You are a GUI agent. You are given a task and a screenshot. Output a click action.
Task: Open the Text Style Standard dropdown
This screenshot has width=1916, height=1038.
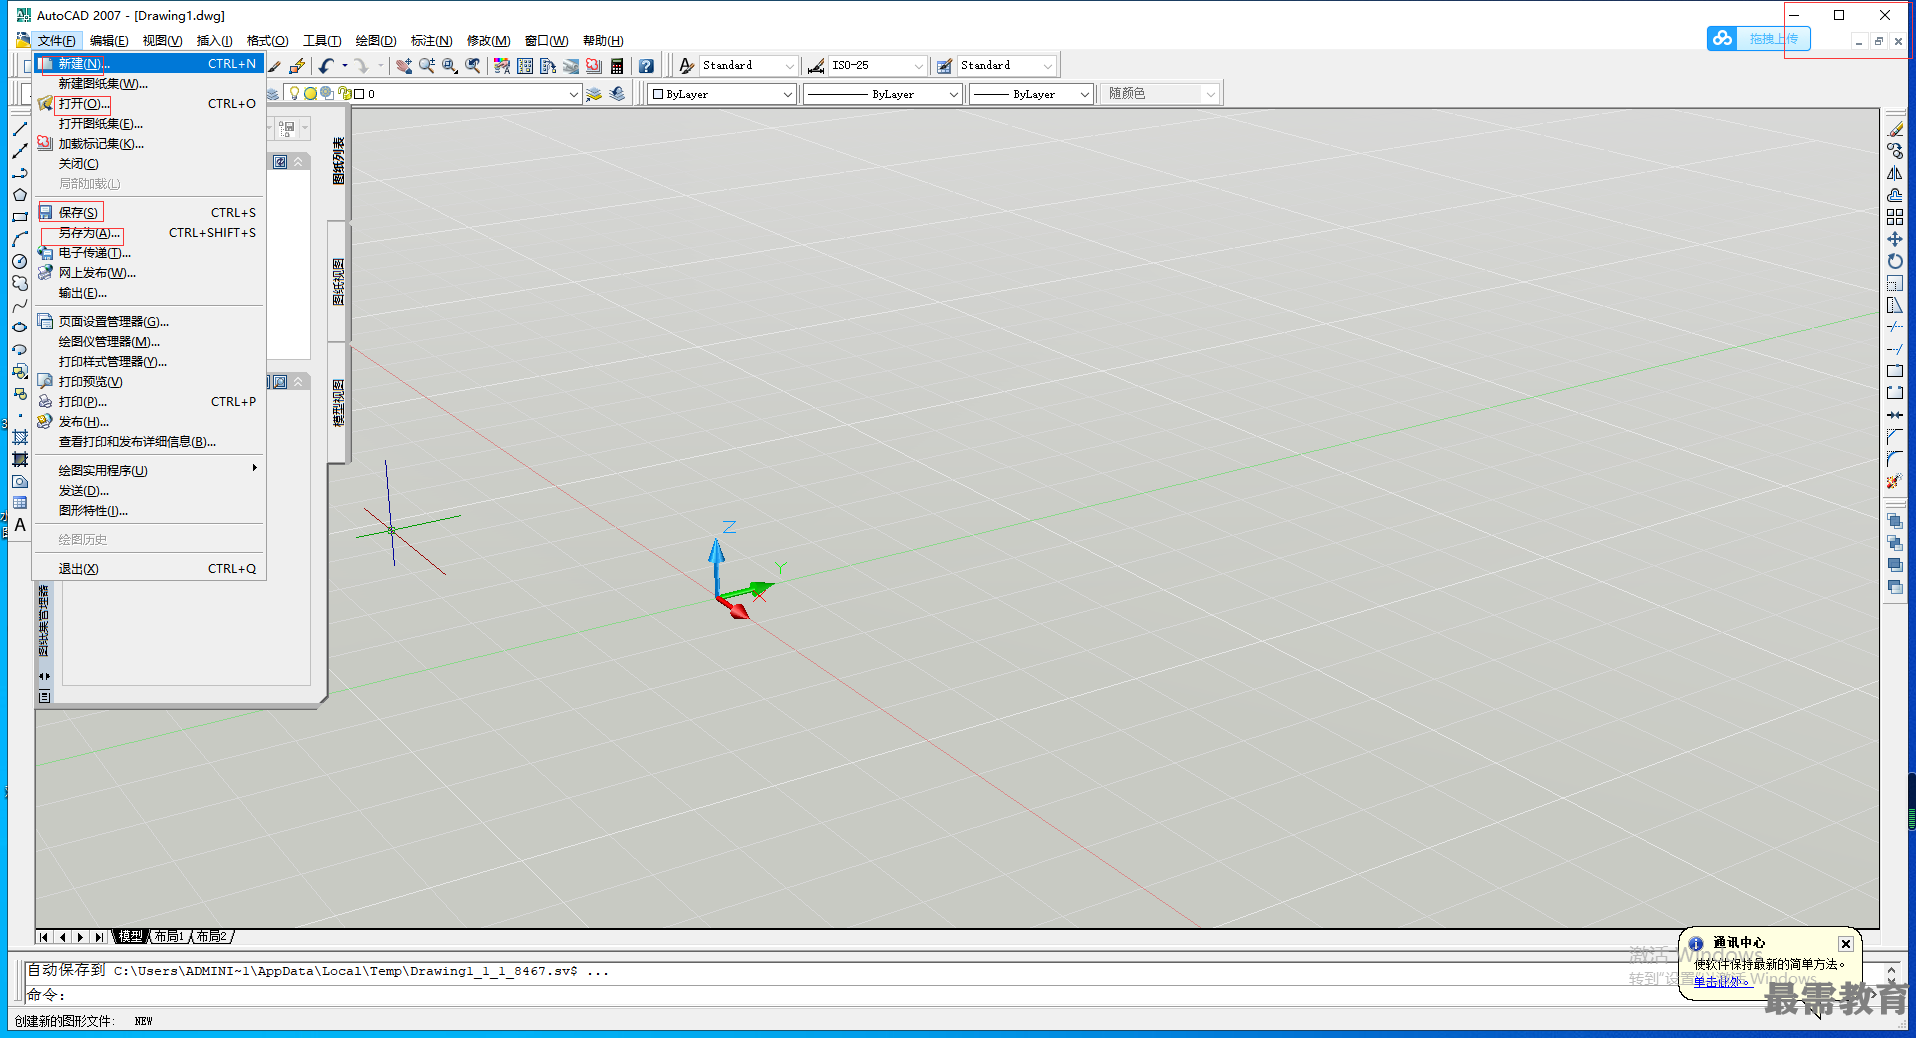(789, 66)
